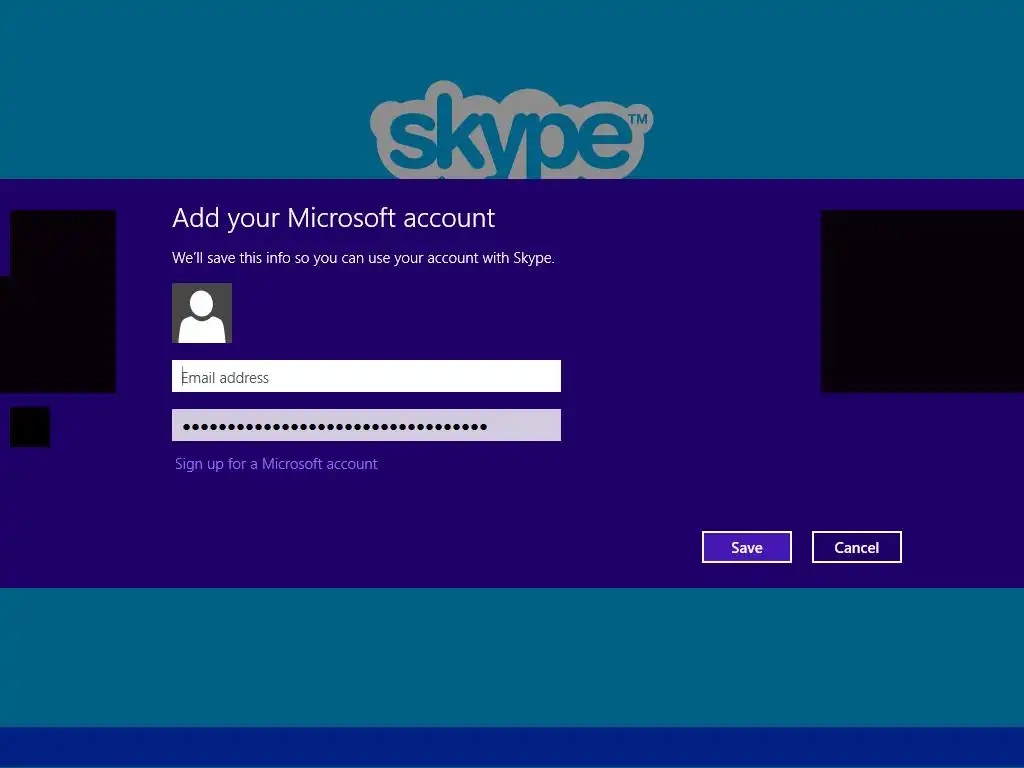
Task: Click the Add your Microsoft account heading
Action: [x=333, y=218]
